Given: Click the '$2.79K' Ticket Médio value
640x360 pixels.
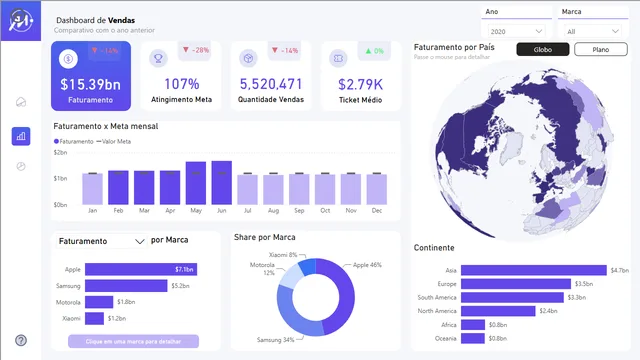Looking at the screenshot, I should click(361, 84).
